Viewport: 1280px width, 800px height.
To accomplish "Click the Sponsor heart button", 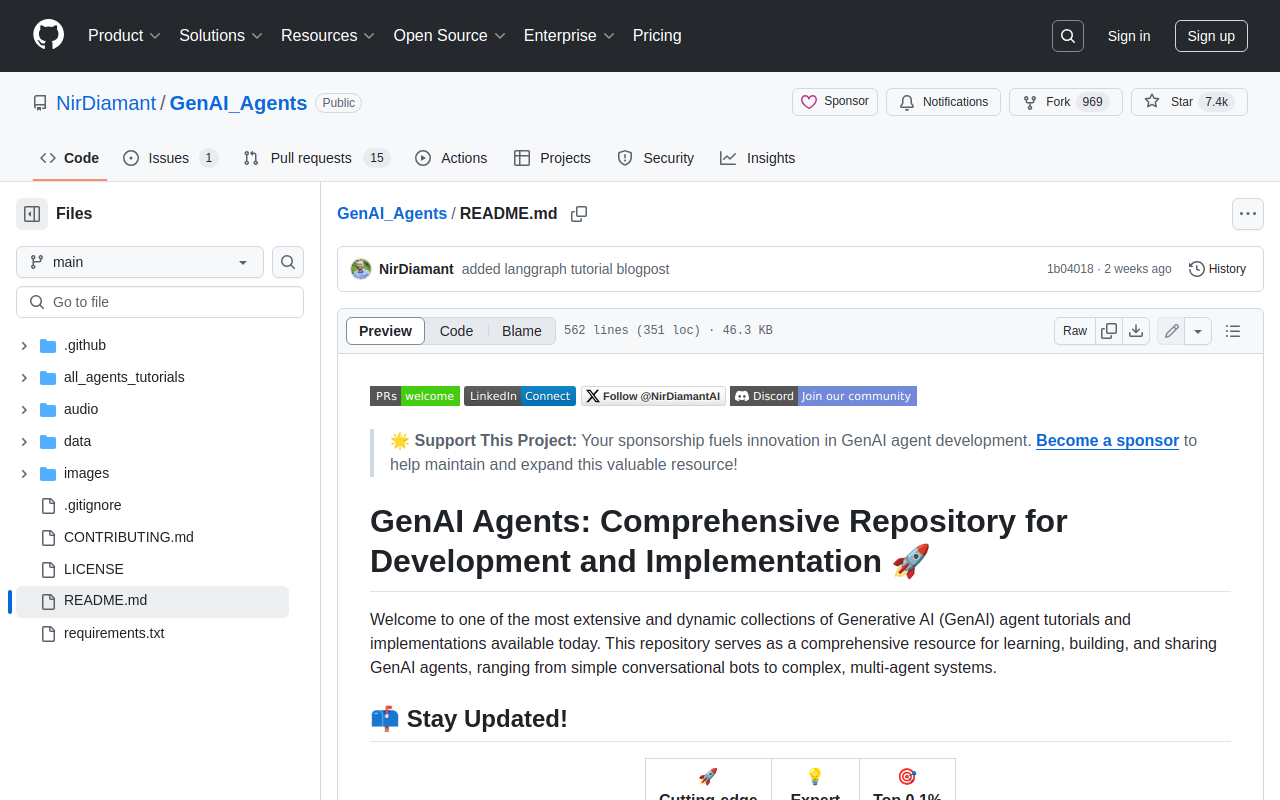I will point(835,102).
